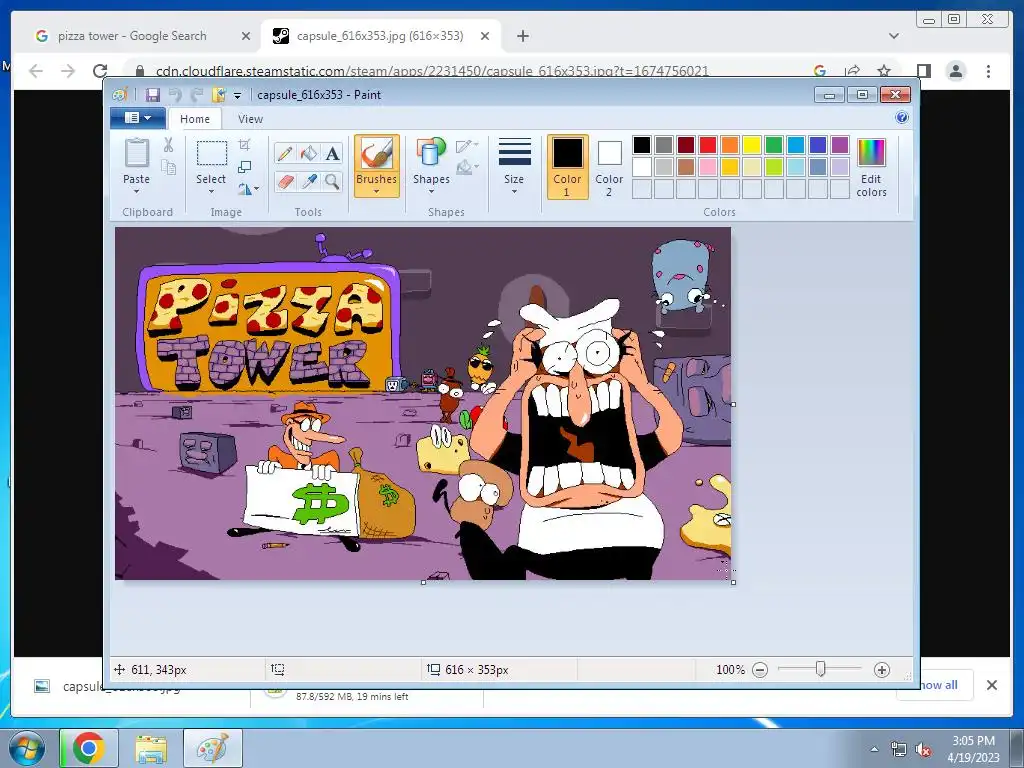Click the Redo arrow in quick access toolbar

point(197,95)
